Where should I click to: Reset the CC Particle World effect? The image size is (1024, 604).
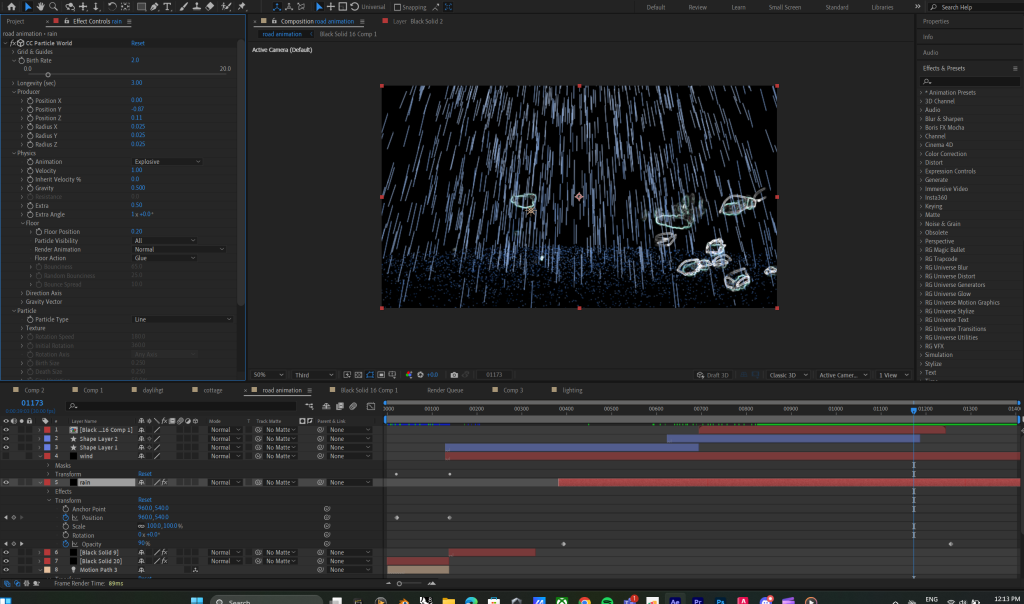pos(139,43)
